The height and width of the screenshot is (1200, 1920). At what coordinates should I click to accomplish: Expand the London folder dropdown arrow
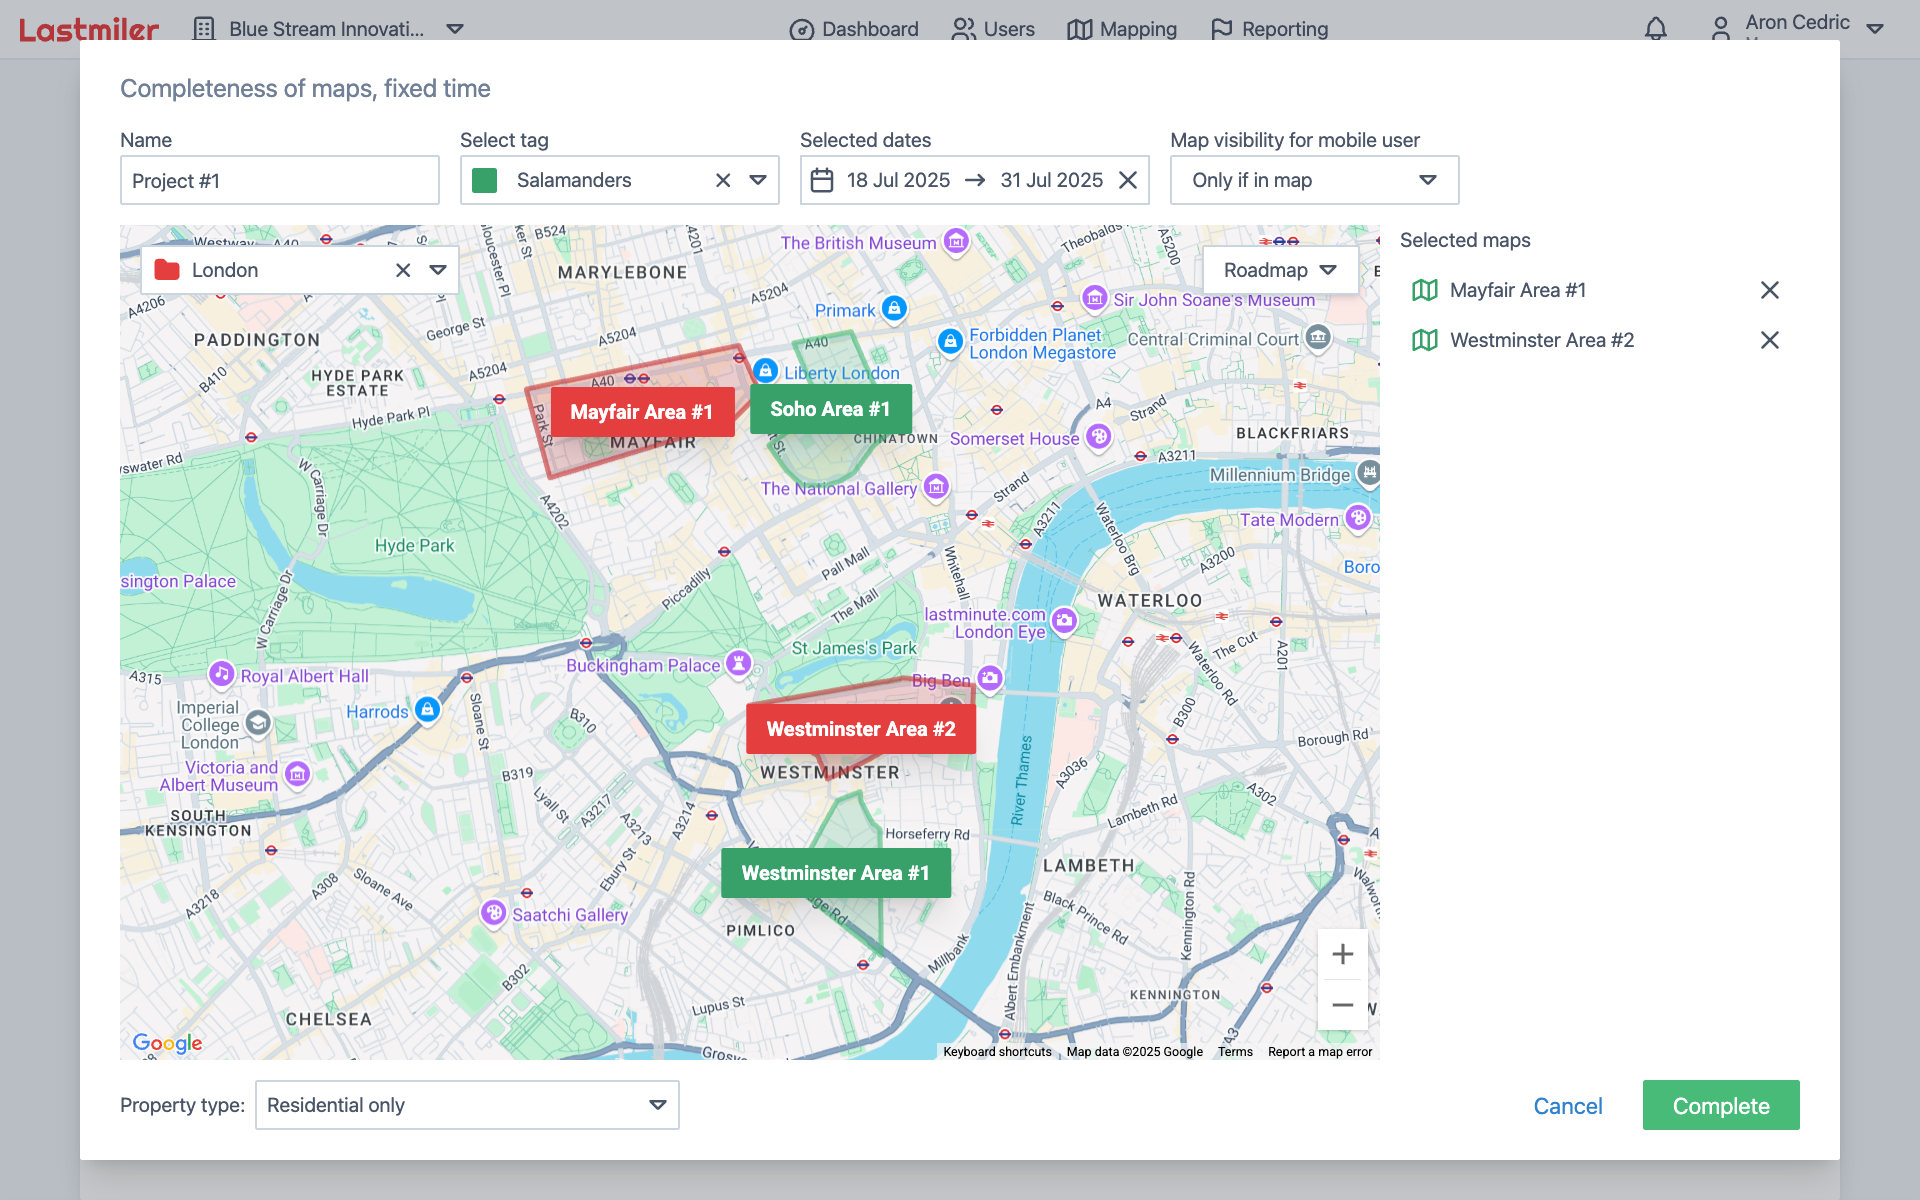(x=438, y=270)
